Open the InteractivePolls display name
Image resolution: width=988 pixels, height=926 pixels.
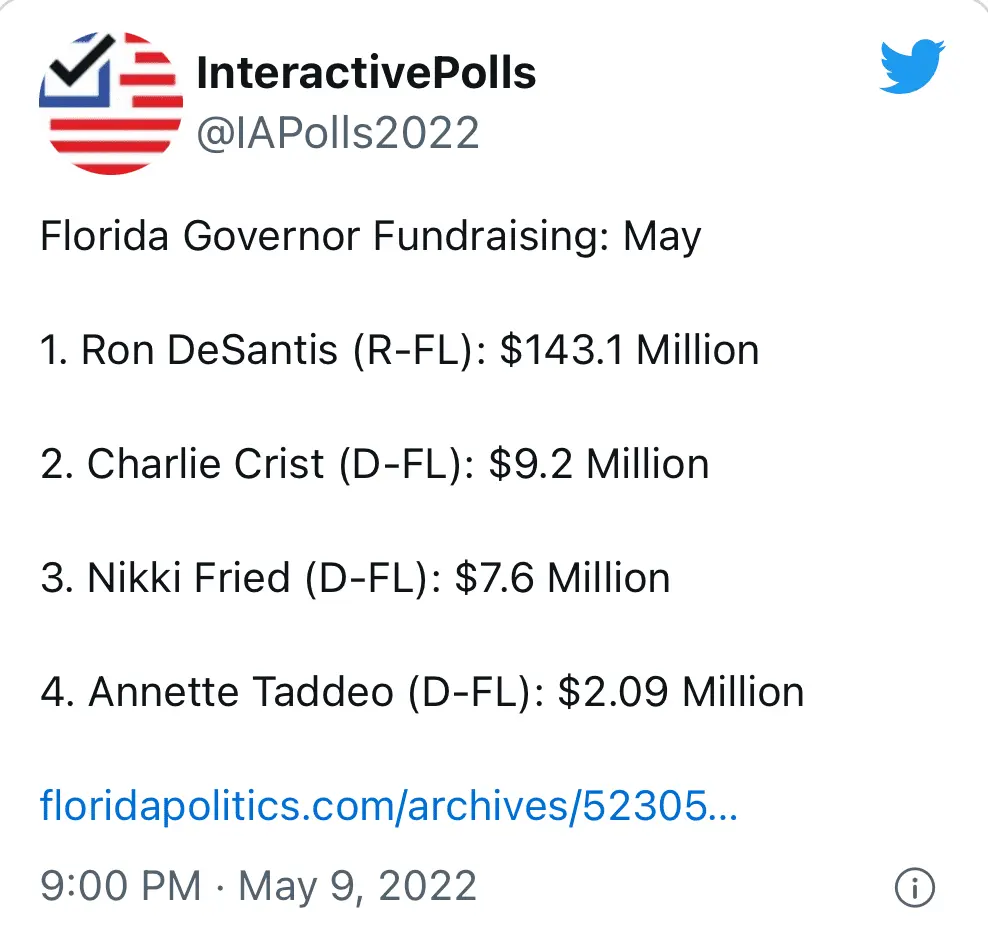[x=366, y=73]
